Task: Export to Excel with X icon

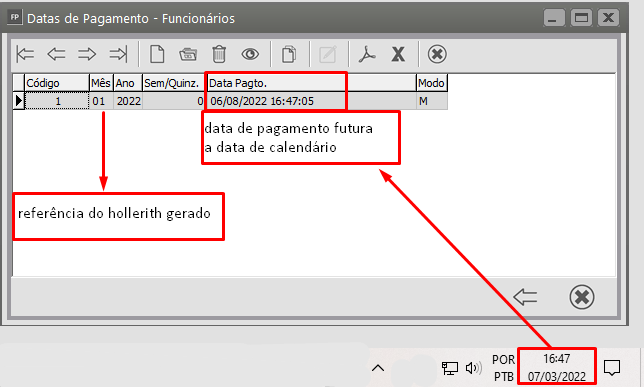Action: pos(398,54)
